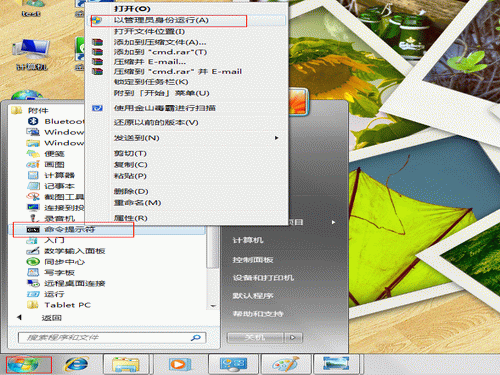
Task: Choose 压缩到 "cmd.rar" 并 E-mail
Action: [178, 71]
